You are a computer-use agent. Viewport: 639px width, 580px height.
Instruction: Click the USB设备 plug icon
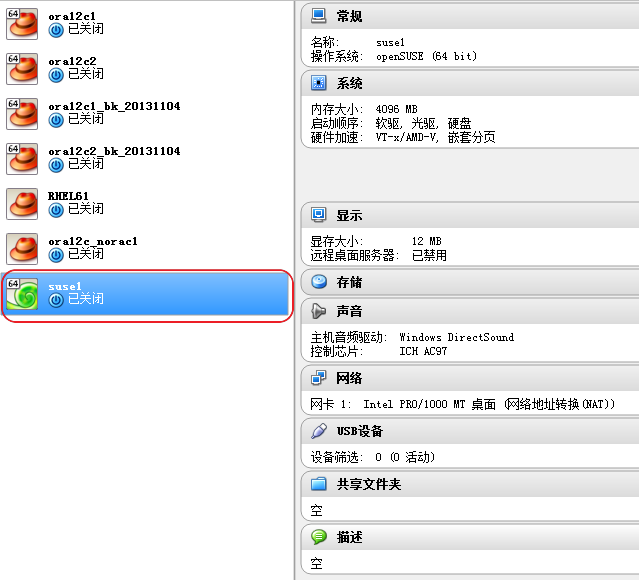[x=319, y=431]
